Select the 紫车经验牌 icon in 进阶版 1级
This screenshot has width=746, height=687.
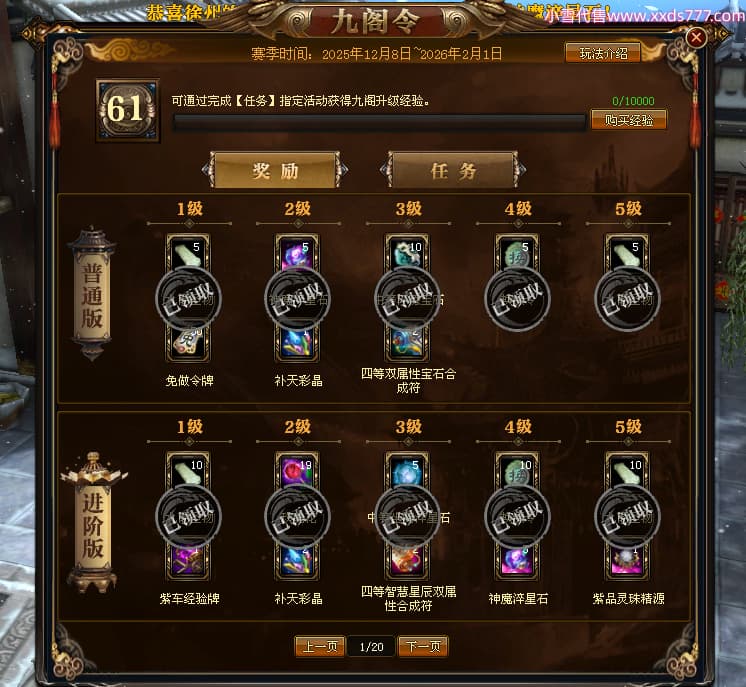coord(188,561)
